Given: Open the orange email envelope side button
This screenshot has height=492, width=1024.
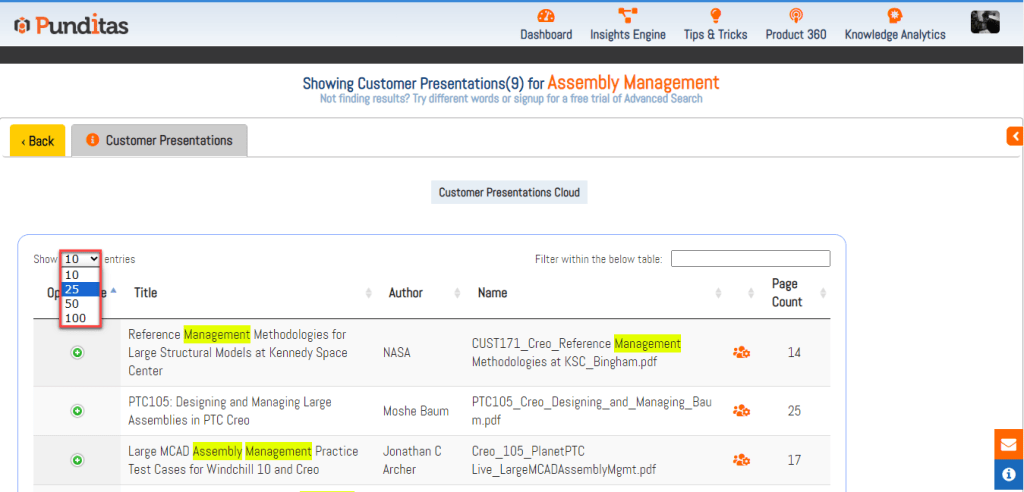Looking at the screenshot, I should [1008, 444].
